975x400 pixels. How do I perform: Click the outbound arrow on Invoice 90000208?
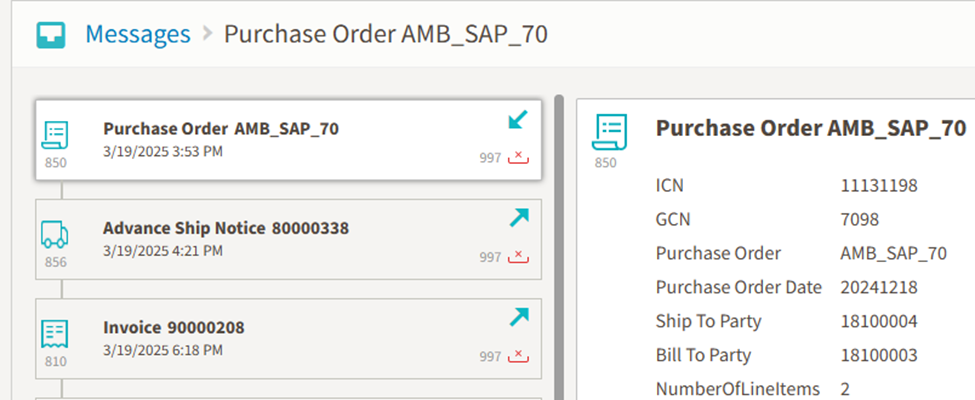coord(519,317)
